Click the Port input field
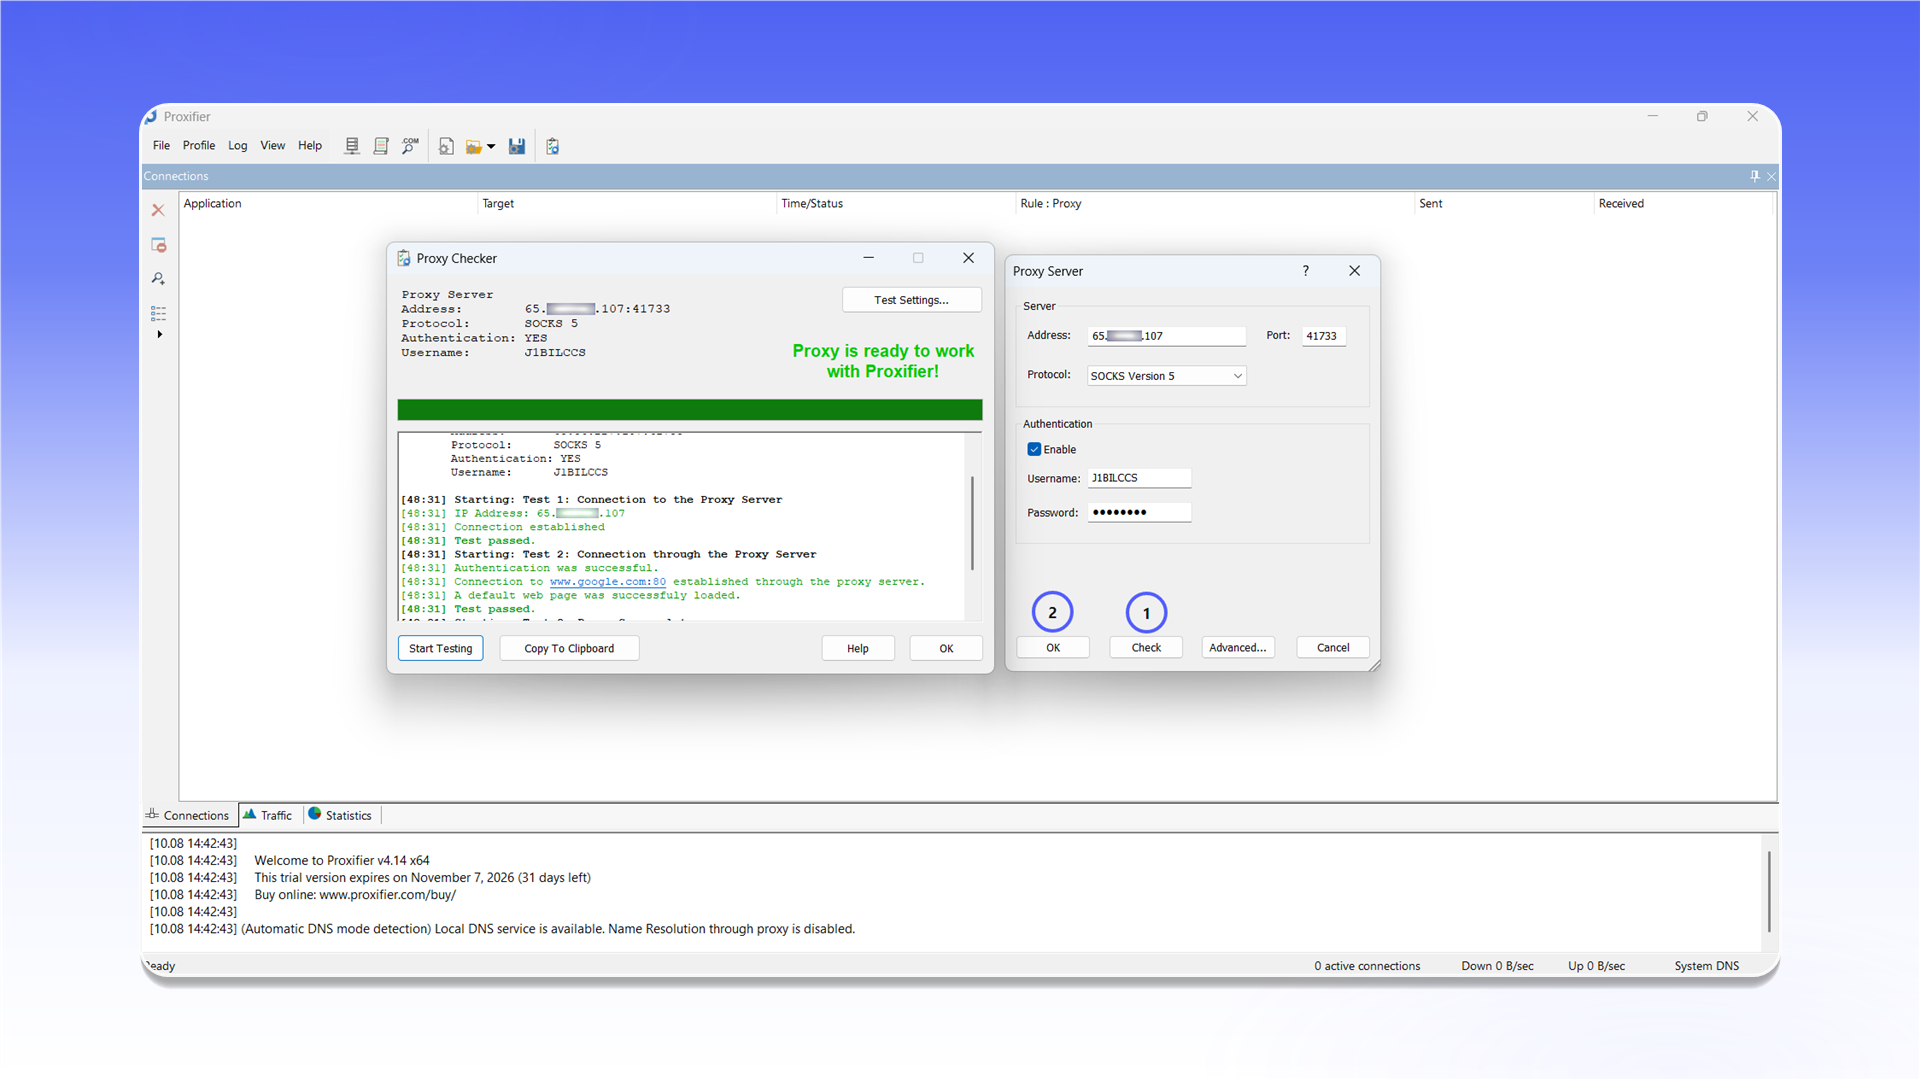 click(x=1324, y=336)
